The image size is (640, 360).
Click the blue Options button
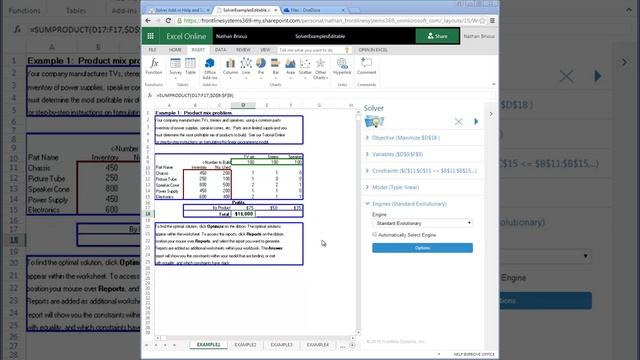point(422,248)
